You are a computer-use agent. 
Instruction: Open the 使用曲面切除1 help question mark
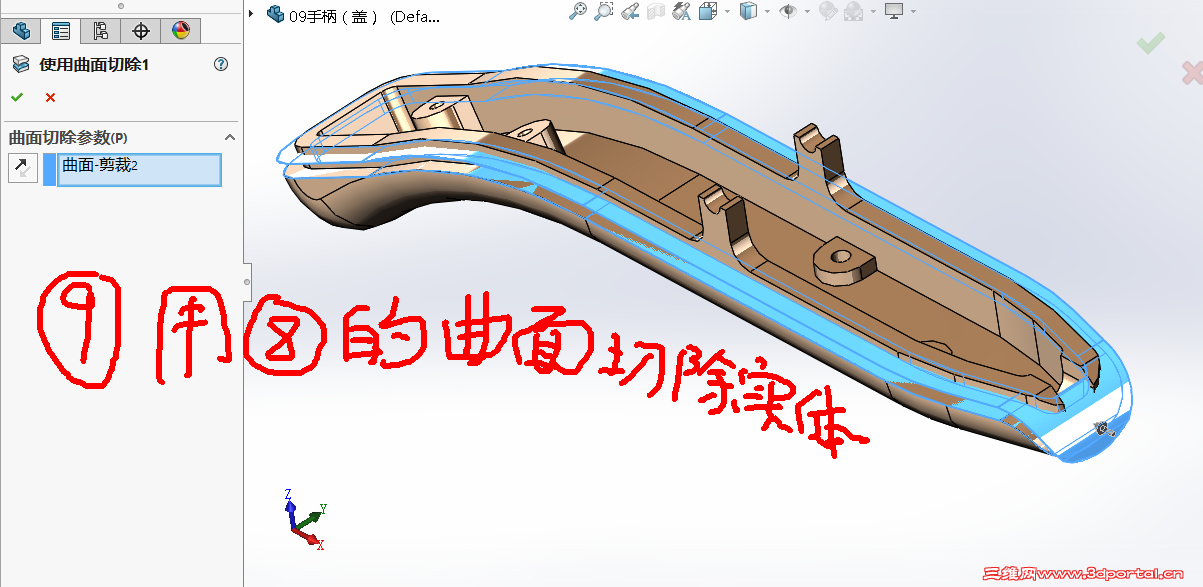point(220,63)
